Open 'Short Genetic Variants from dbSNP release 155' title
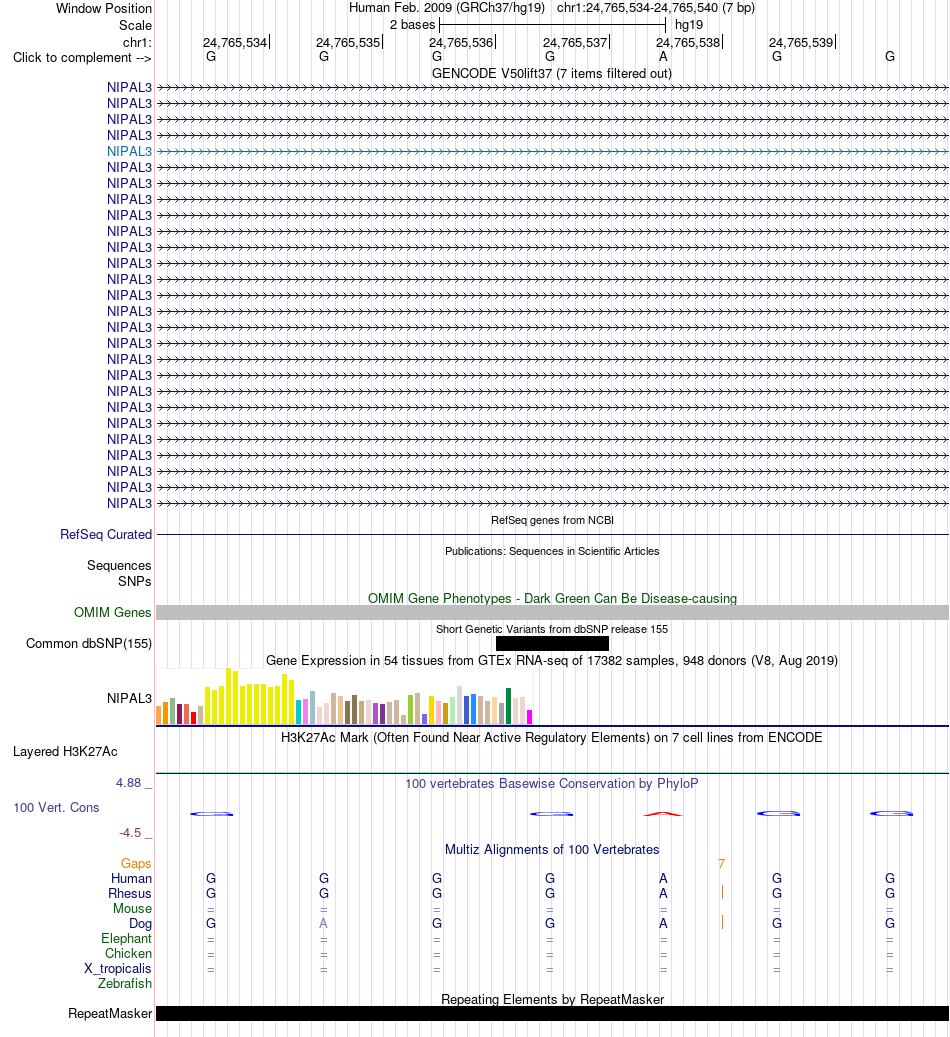This screenshot has width=950, height=1037. [552, 630]
